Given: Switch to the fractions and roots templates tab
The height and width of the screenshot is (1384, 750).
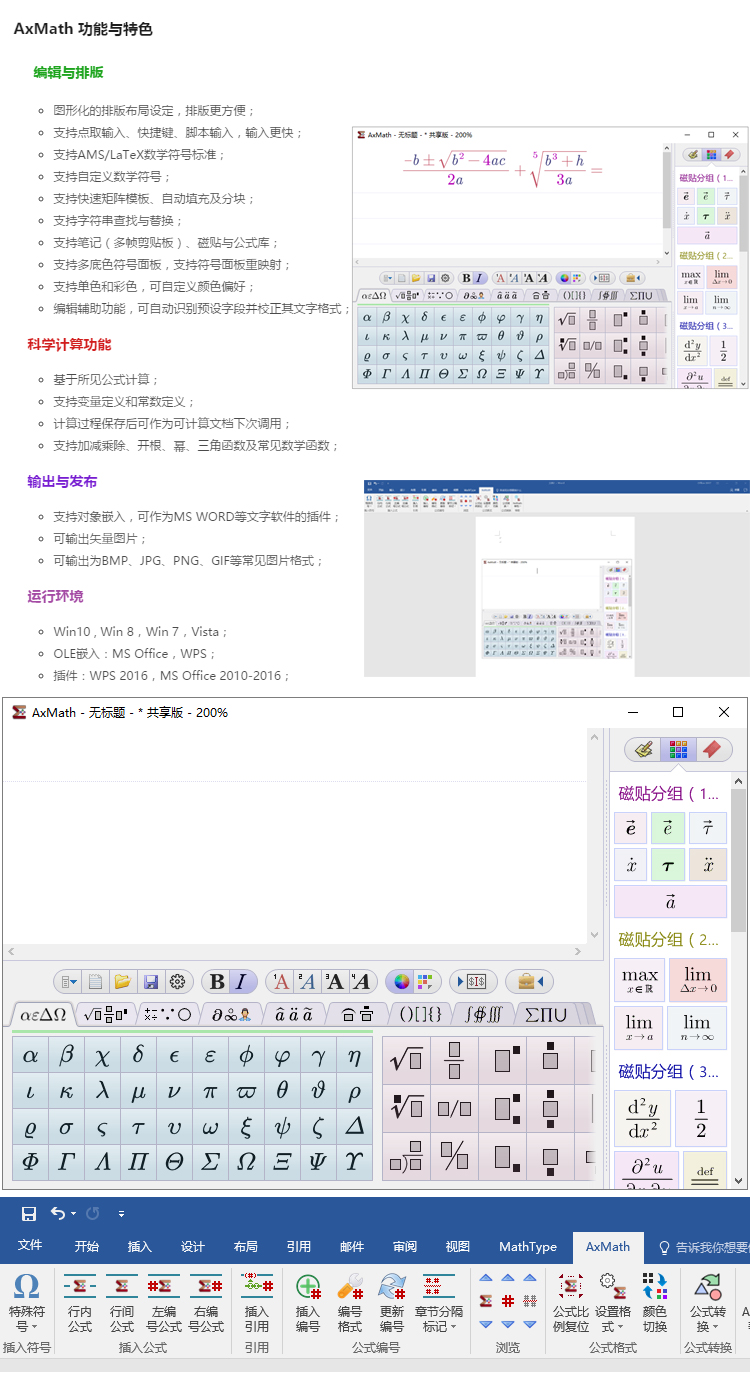Looking at the screenshot, I should (x=106, y=1014).
